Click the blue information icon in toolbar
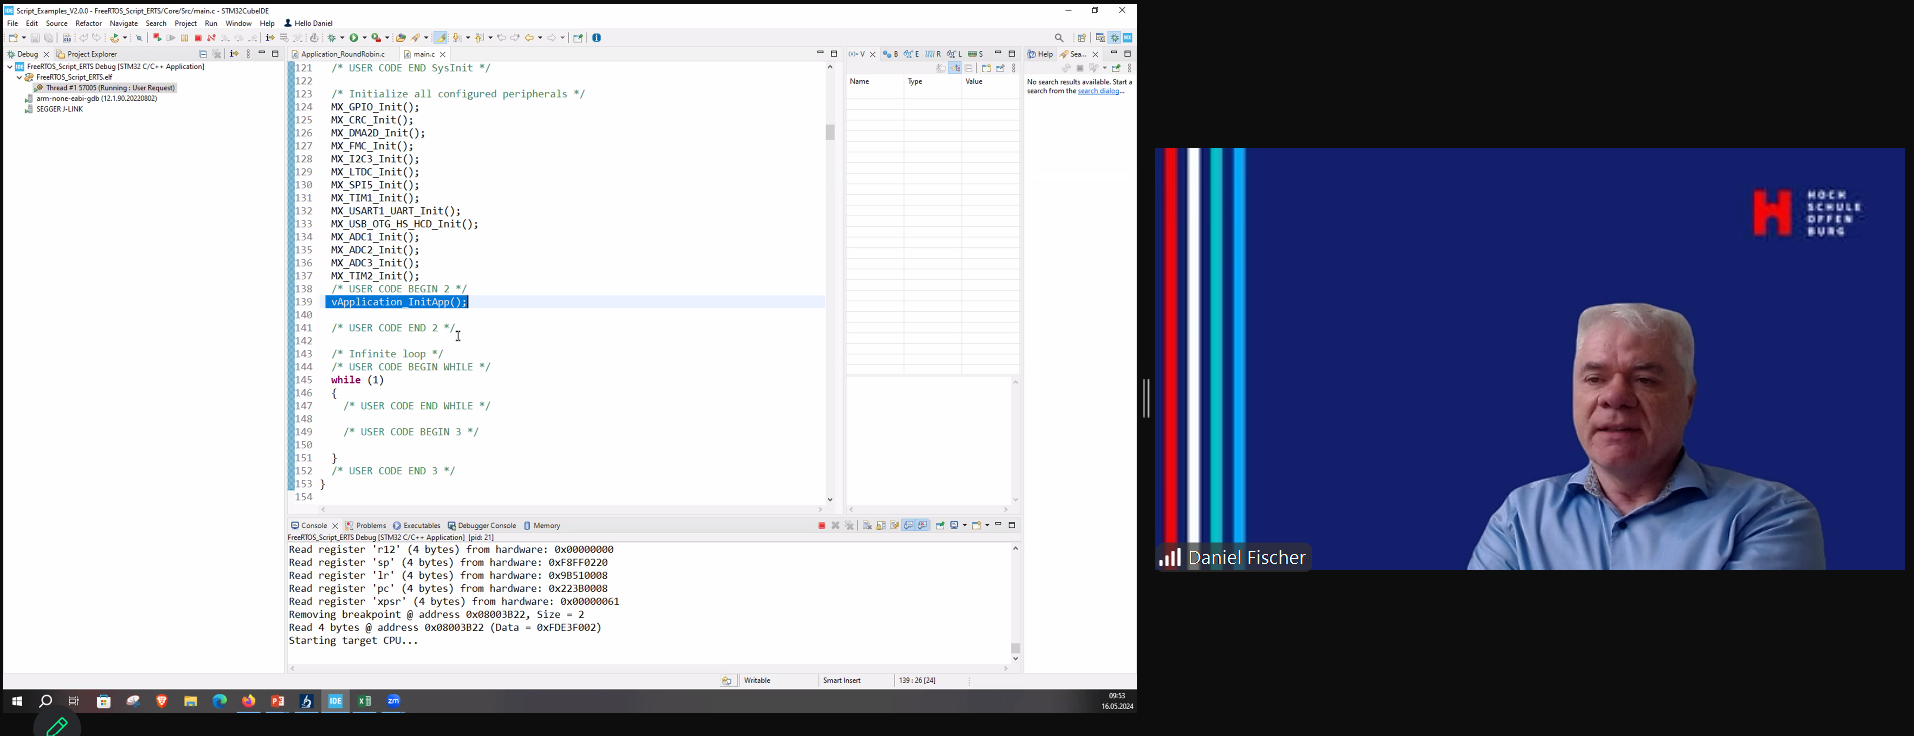1914x736 pixels. pos(597,38)
